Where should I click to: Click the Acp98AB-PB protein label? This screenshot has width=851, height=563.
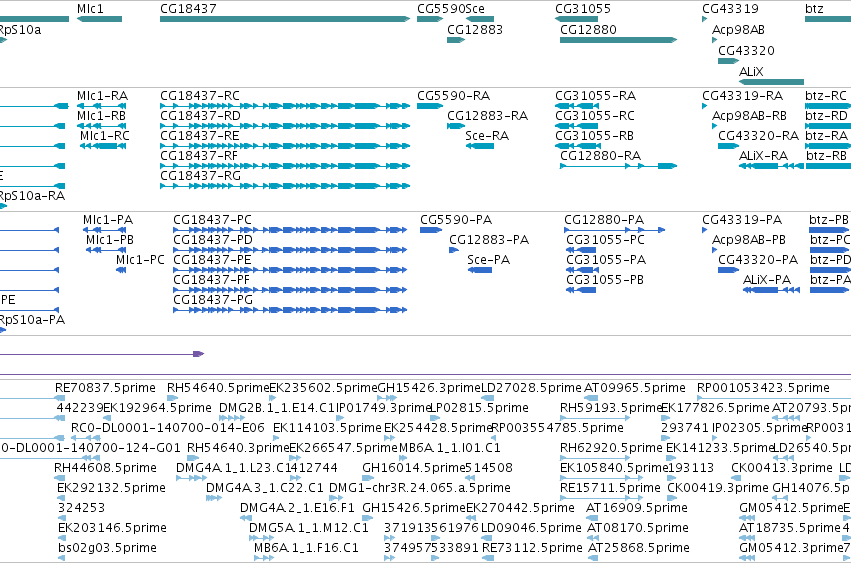pyautogui.click(x=749, y=240)
